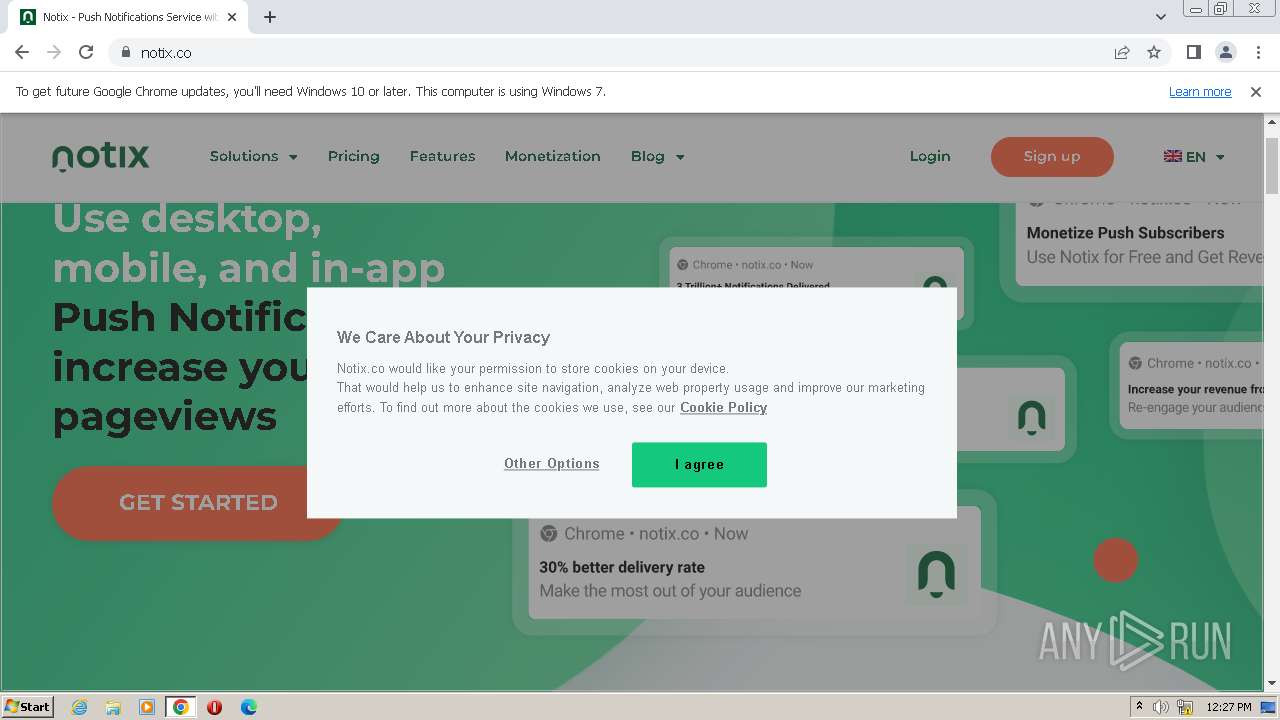Open the media player taskbar icon

[147, 707]
